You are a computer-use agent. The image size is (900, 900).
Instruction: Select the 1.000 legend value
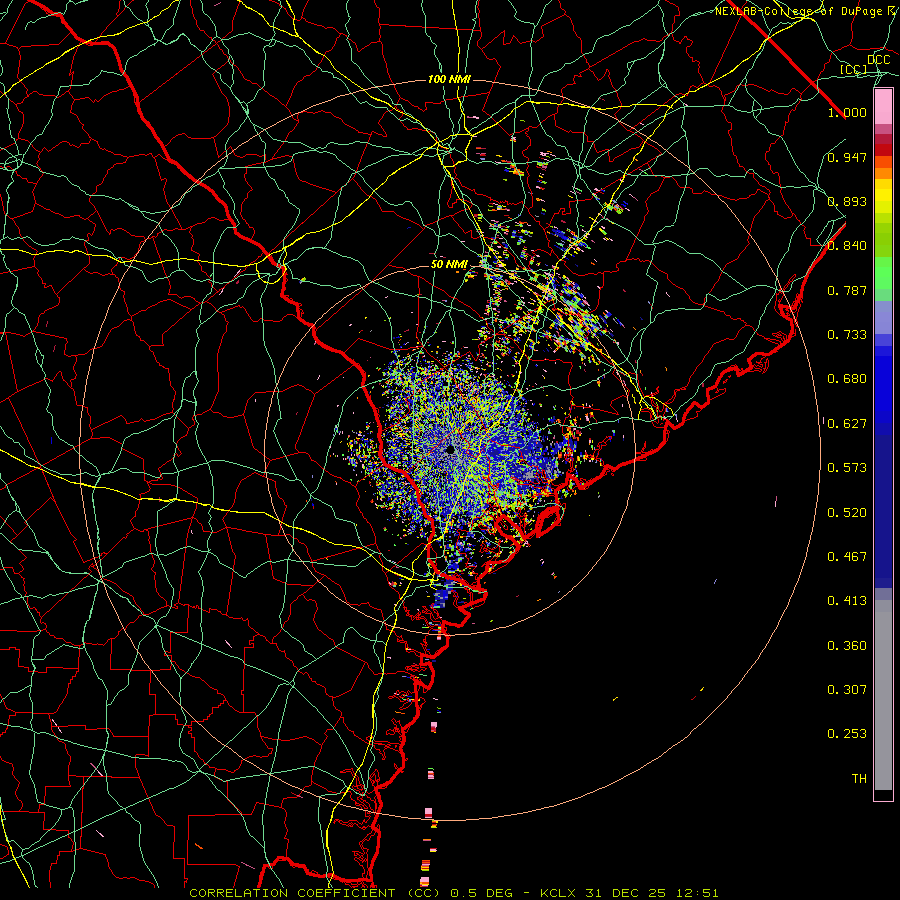click(x=847, y=112)
